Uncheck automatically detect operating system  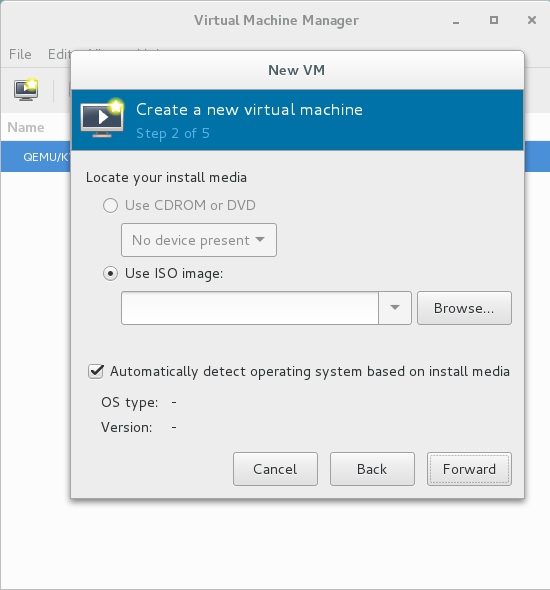[96, 372]
